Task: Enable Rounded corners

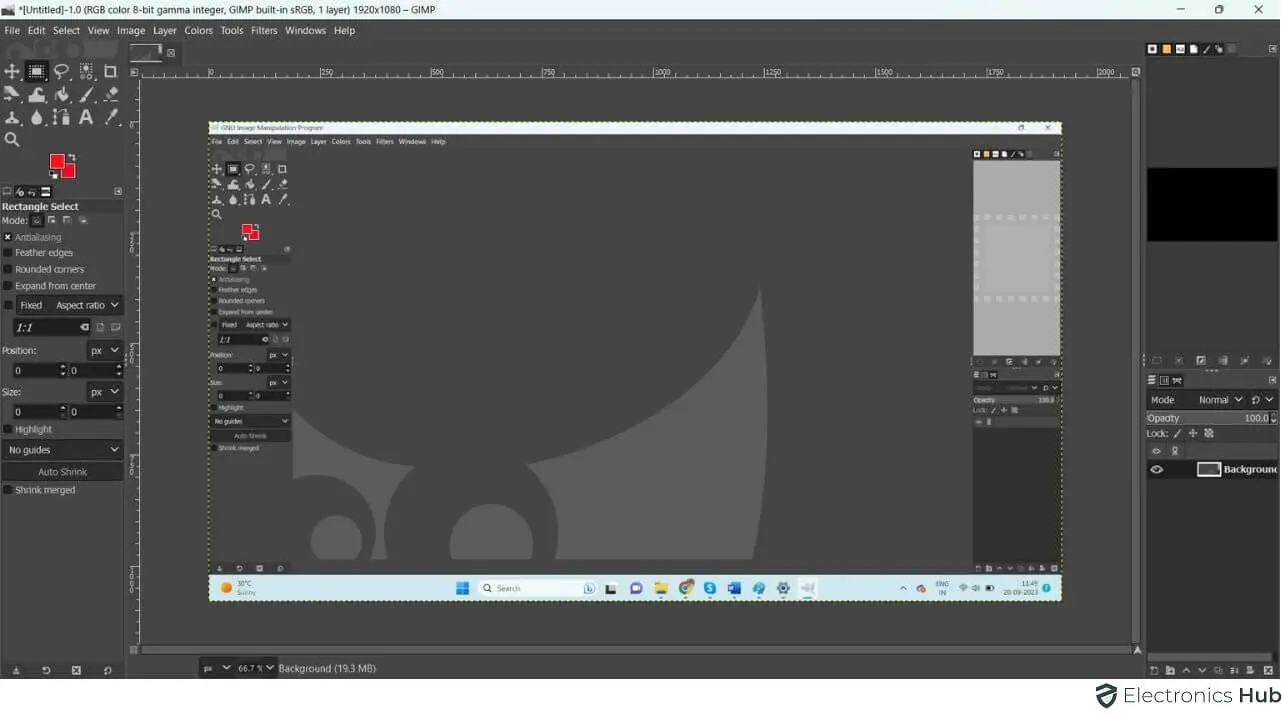Action: (8, 270)
